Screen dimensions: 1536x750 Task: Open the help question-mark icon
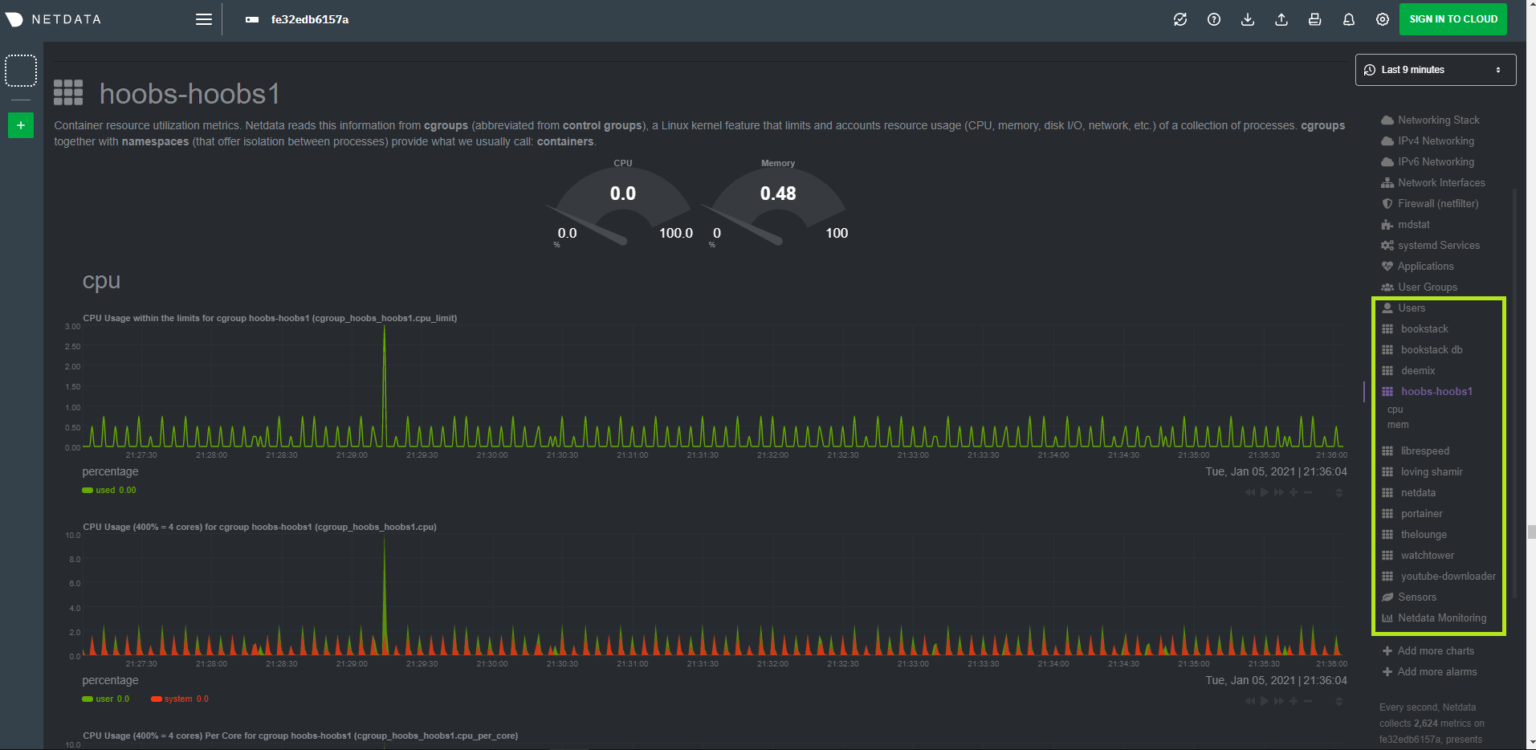[x=1213, y=19]
